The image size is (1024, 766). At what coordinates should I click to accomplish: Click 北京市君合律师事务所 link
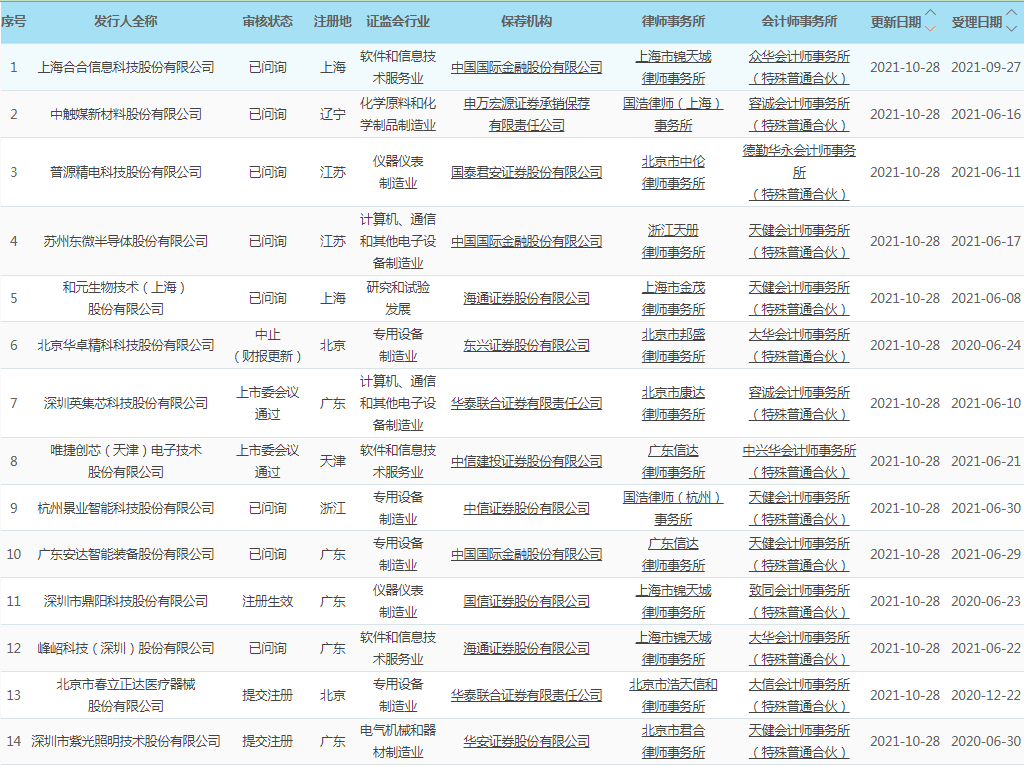click(673, 741)
